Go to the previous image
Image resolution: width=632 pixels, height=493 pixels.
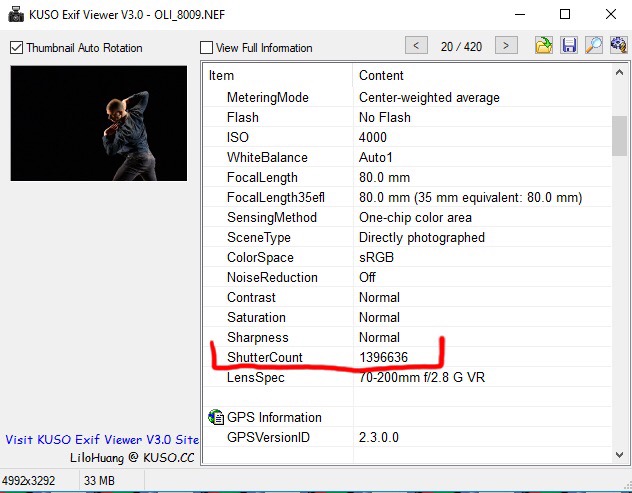pos(416,45)
